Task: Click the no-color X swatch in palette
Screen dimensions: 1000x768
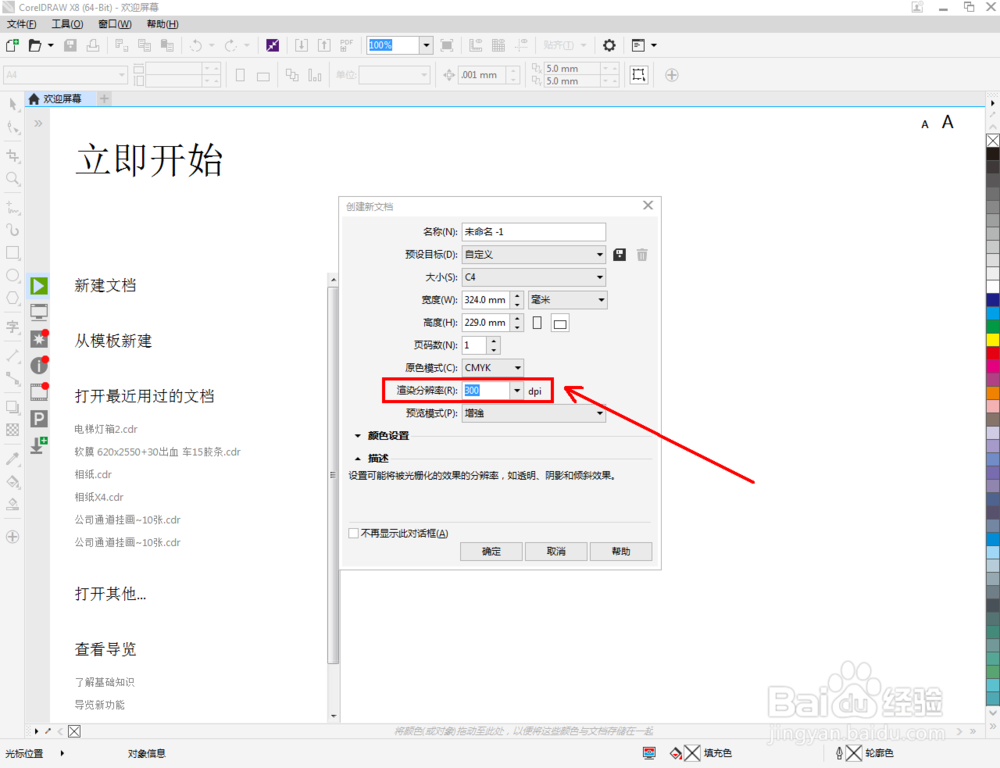Action: point(993,140)
